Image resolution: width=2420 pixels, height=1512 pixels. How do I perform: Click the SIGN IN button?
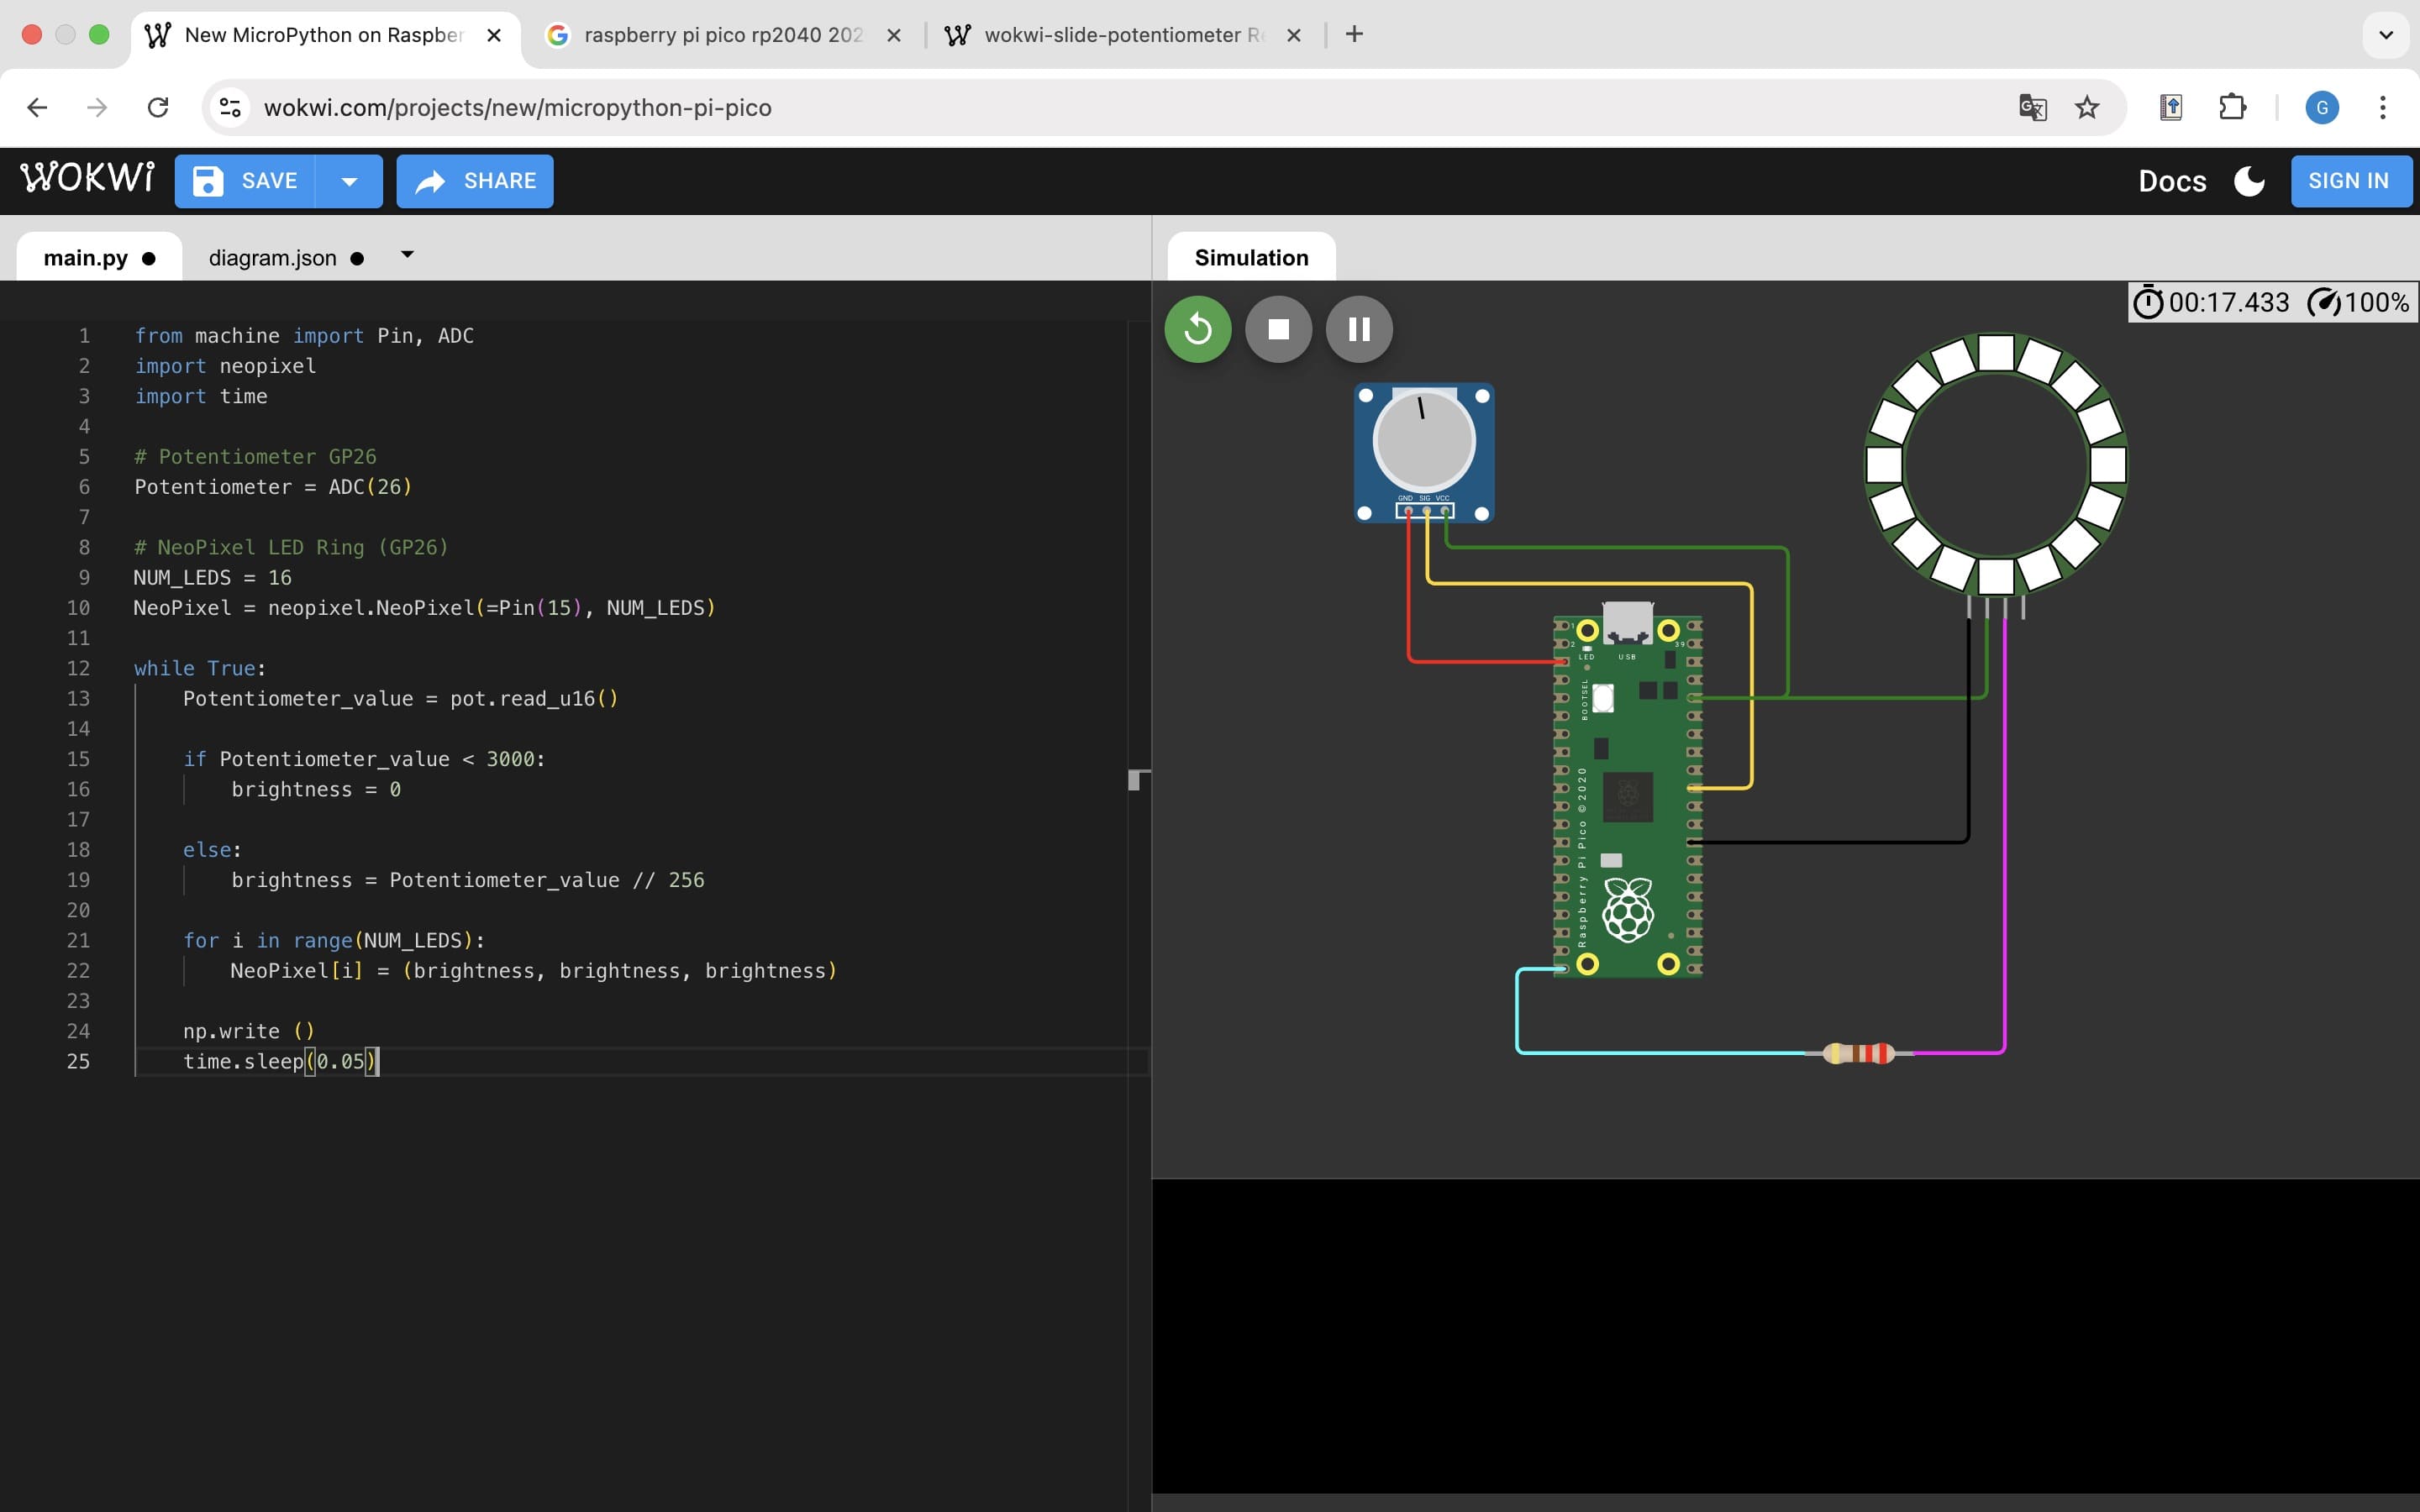(x=2349, y=181)
